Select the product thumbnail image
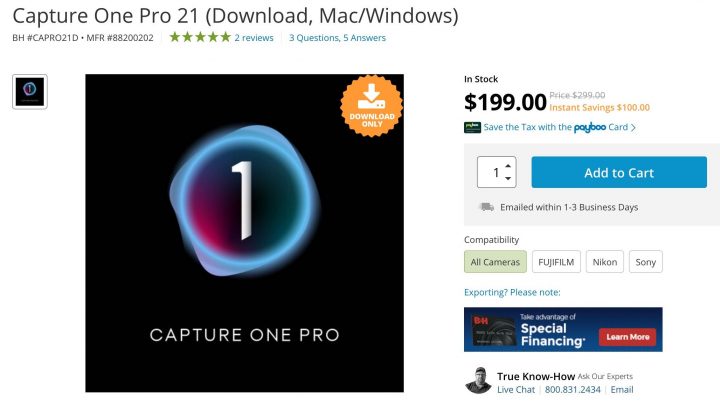This screenshot has height=406, width=720. tap(30, 91)
